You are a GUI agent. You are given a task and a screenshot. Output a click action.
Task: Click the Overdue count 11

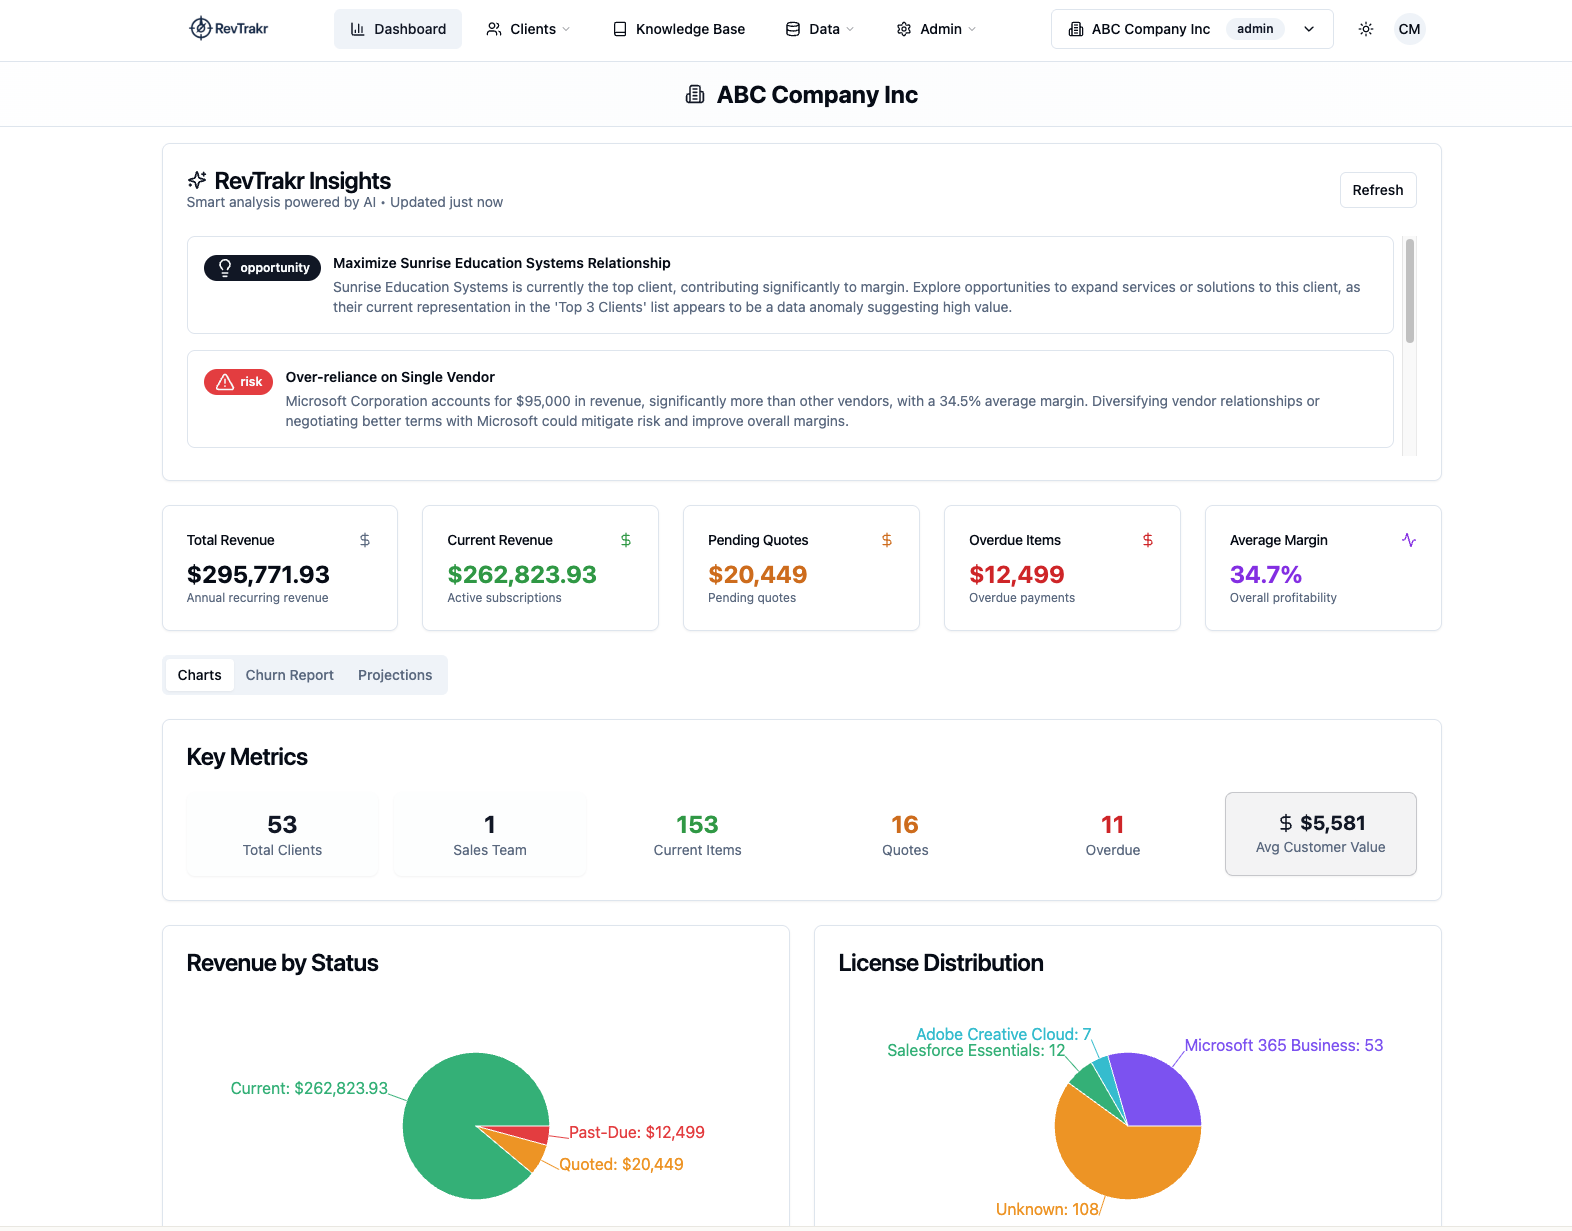click(1113, 825)
